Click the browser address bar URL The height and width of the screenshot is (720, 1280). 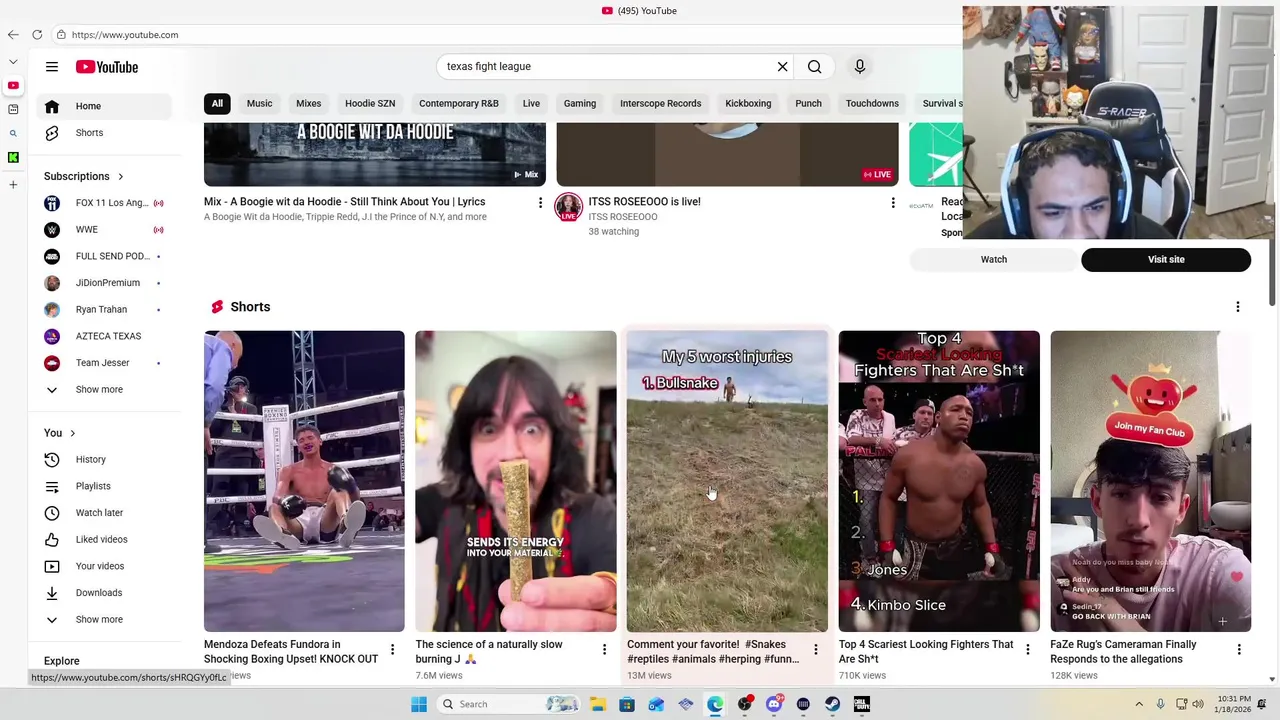pos(125,35)
